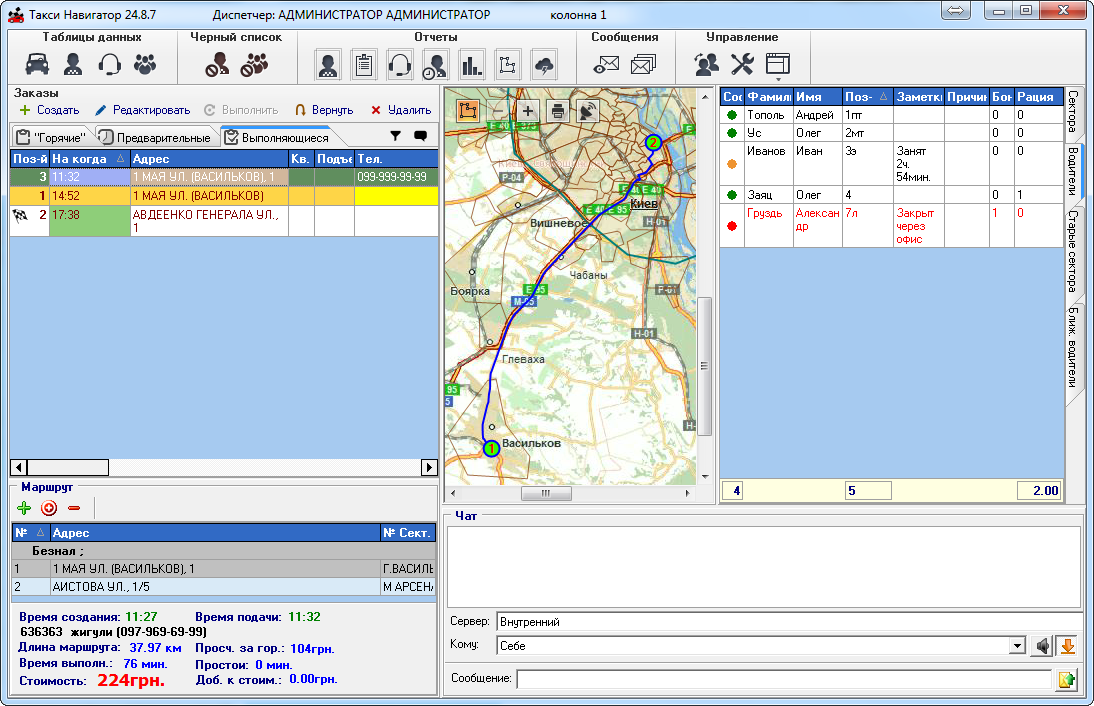1094x706 pixels.
Task: Toggle the sector polygon tool on map
Action: pos(467,111)
